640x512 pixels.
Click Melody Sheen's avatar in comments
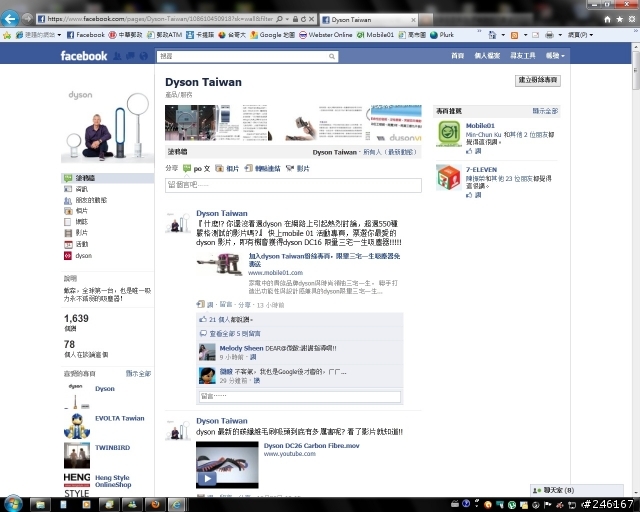pos(207,352)
